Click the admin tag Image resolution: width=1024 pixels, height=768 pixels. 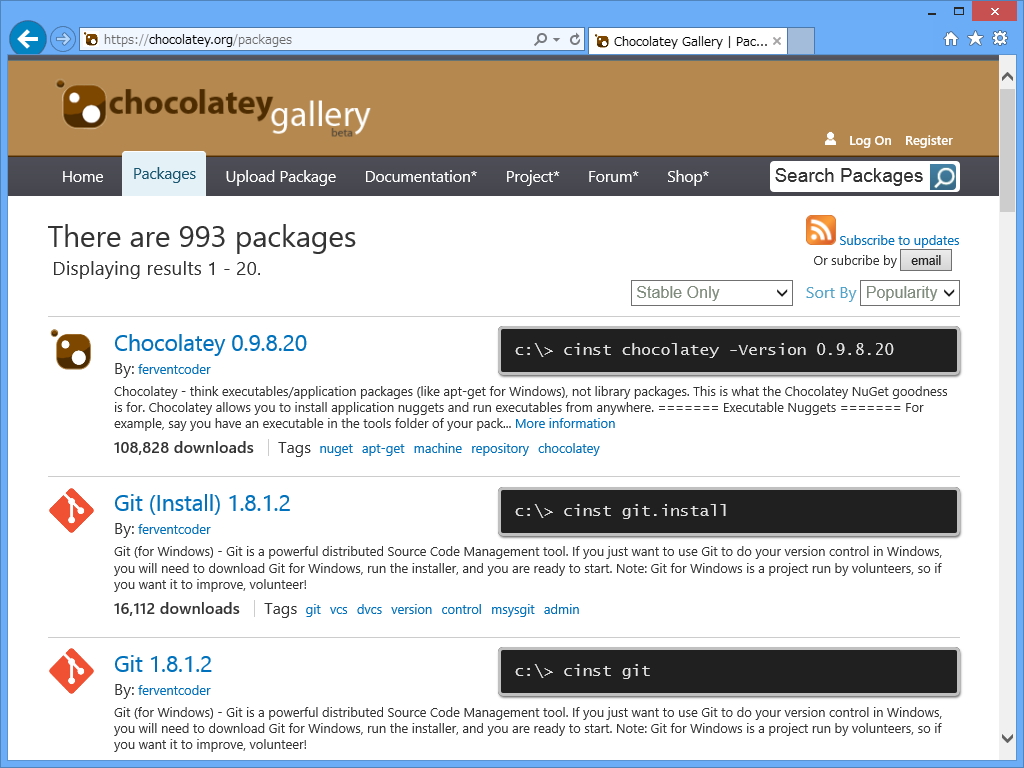click(x=561, y=609)
